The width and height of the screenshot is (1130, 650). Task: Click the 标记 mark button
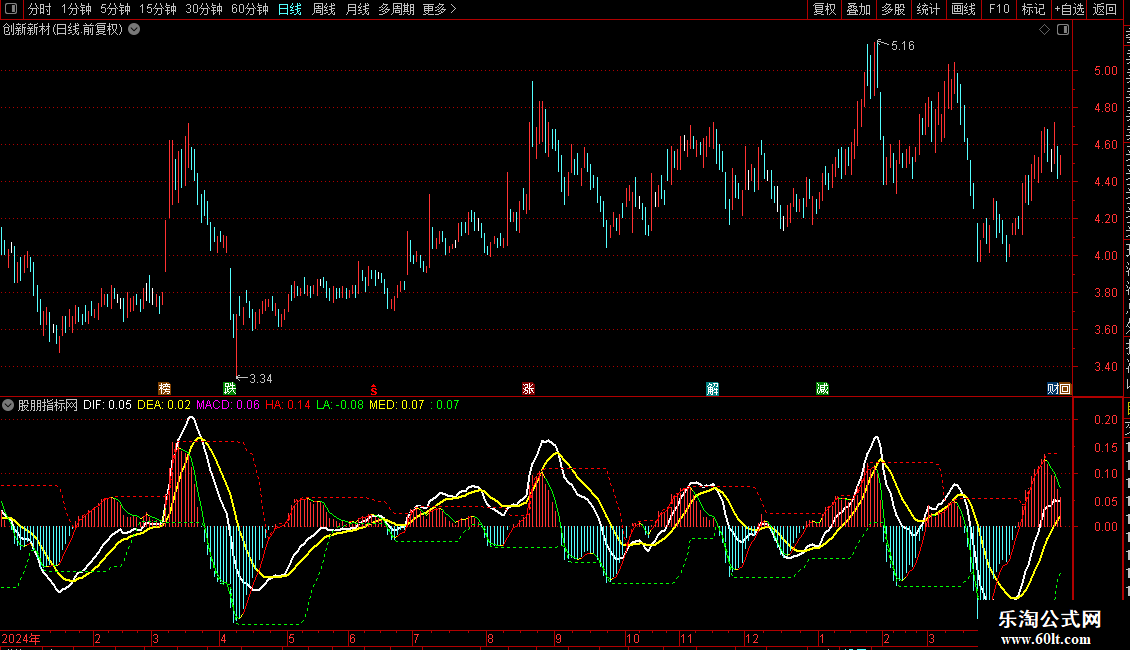pos(1033,9)
